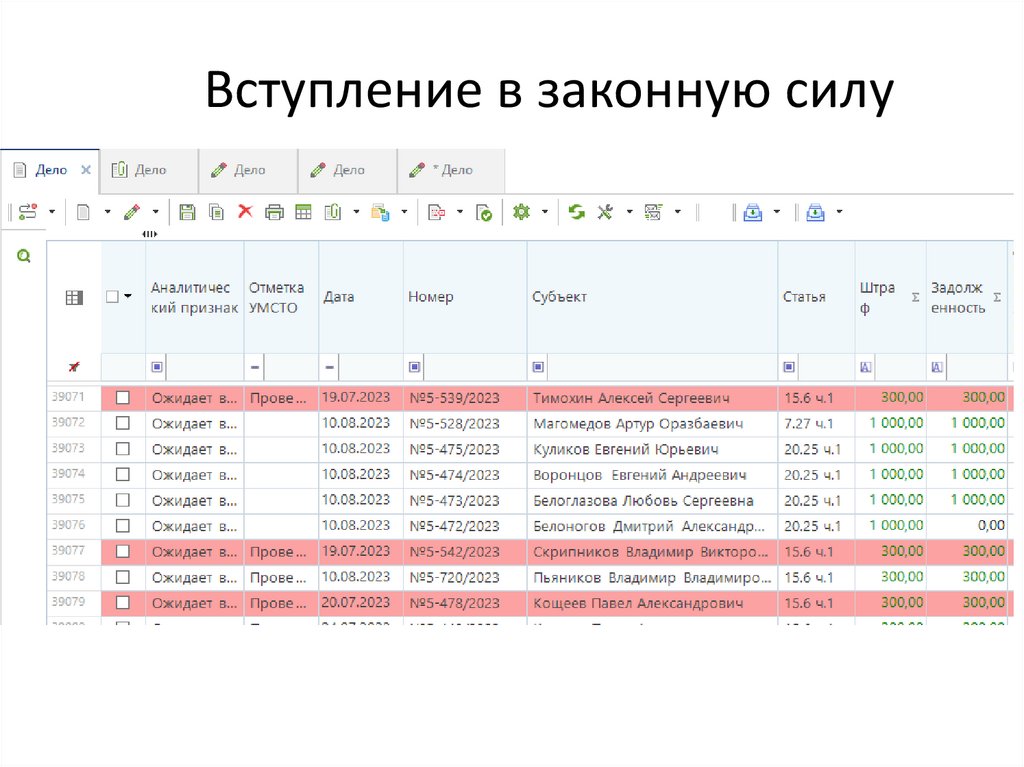1024x767 pixels.
Task: Delete record with the red X icon
Action: coord(245,212)
